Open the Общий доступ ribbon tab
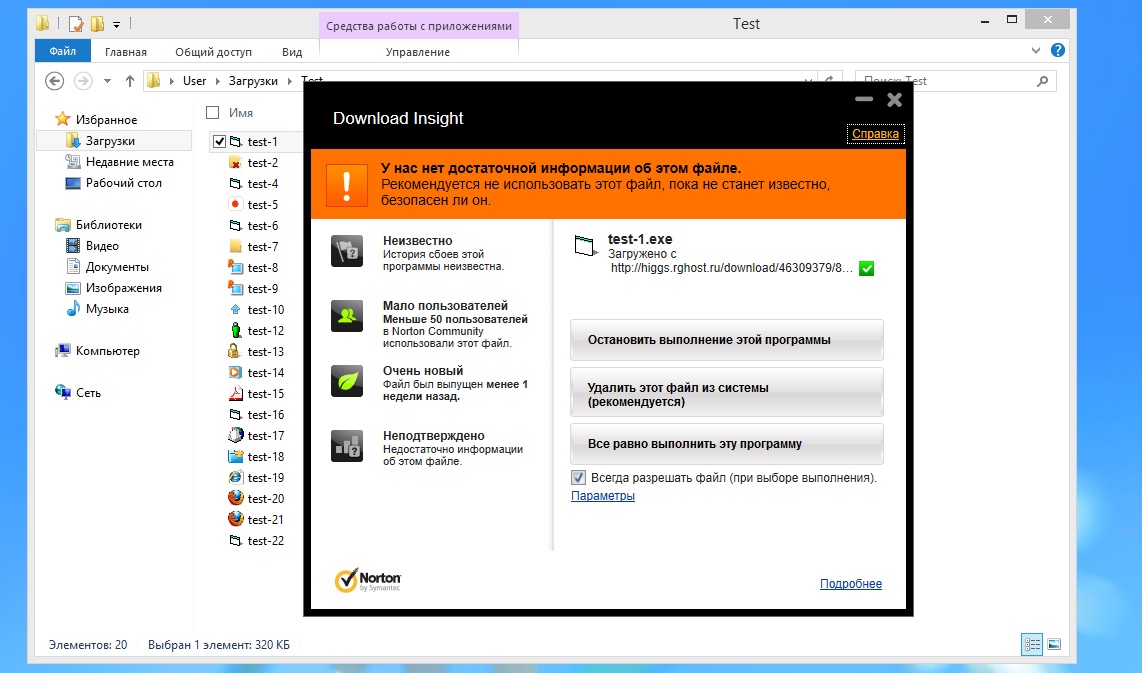This screenshot has height=673, width=1142. (x=213, y=52)
